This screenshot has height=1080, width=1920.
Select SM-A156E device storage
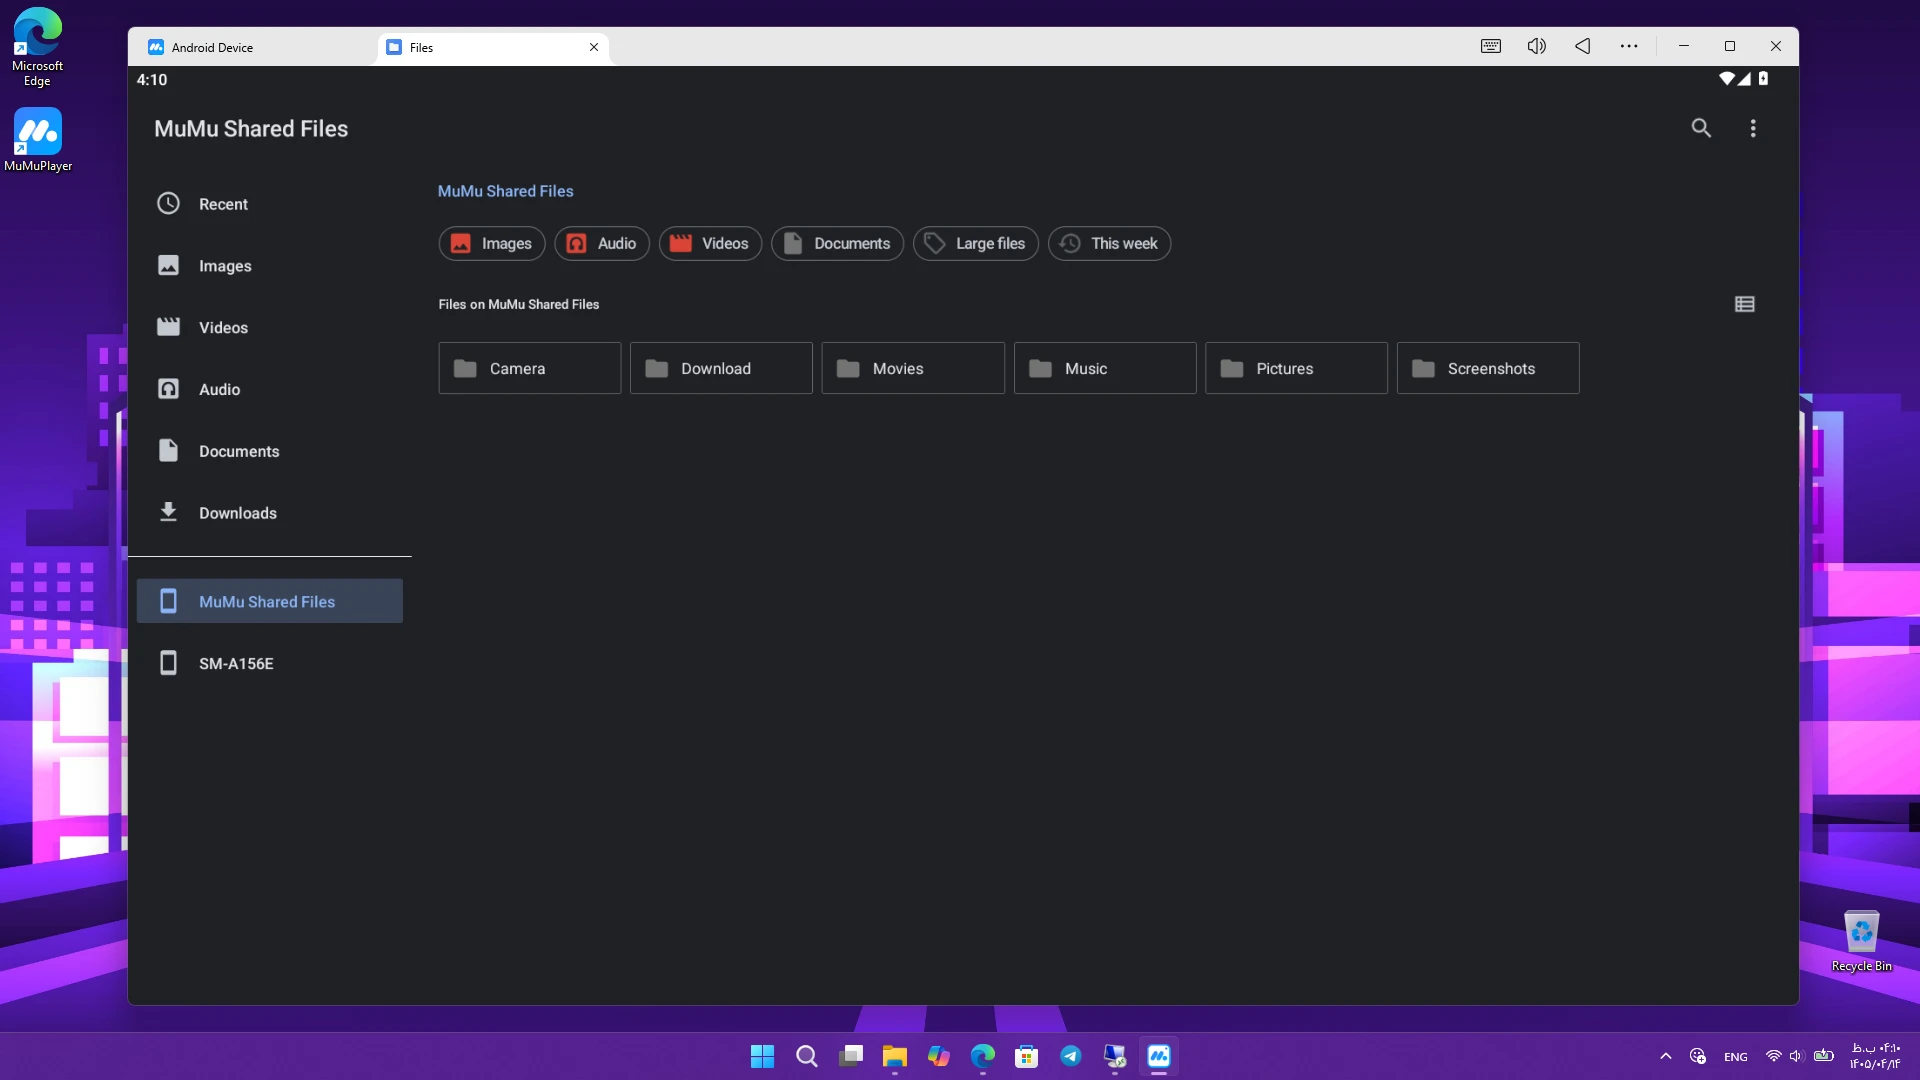(270, 663)
